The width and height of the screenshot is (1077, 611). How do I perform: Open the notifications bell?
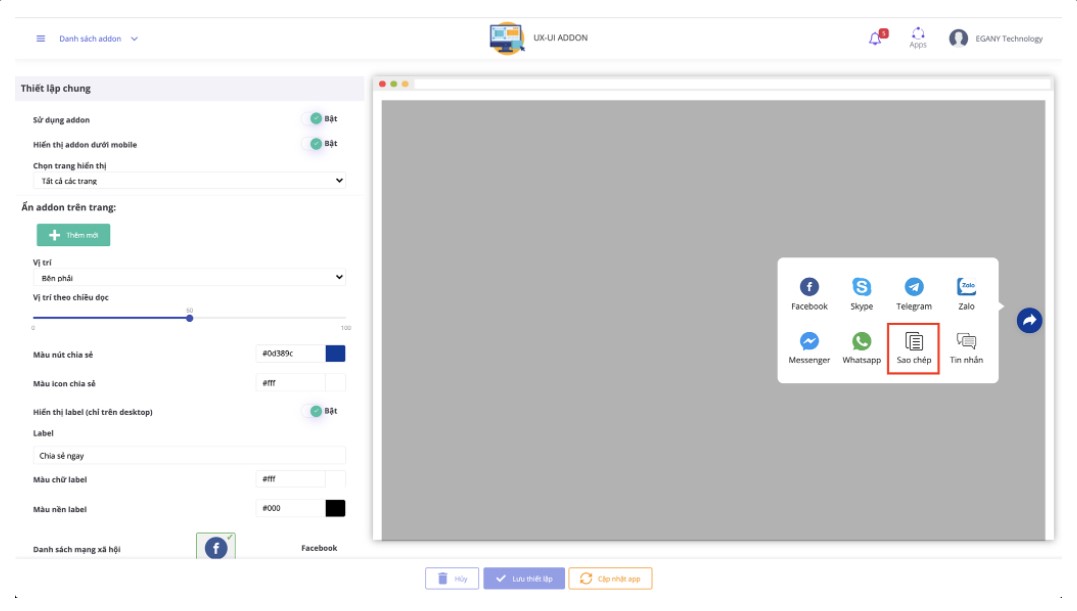[x=876, y=38]
